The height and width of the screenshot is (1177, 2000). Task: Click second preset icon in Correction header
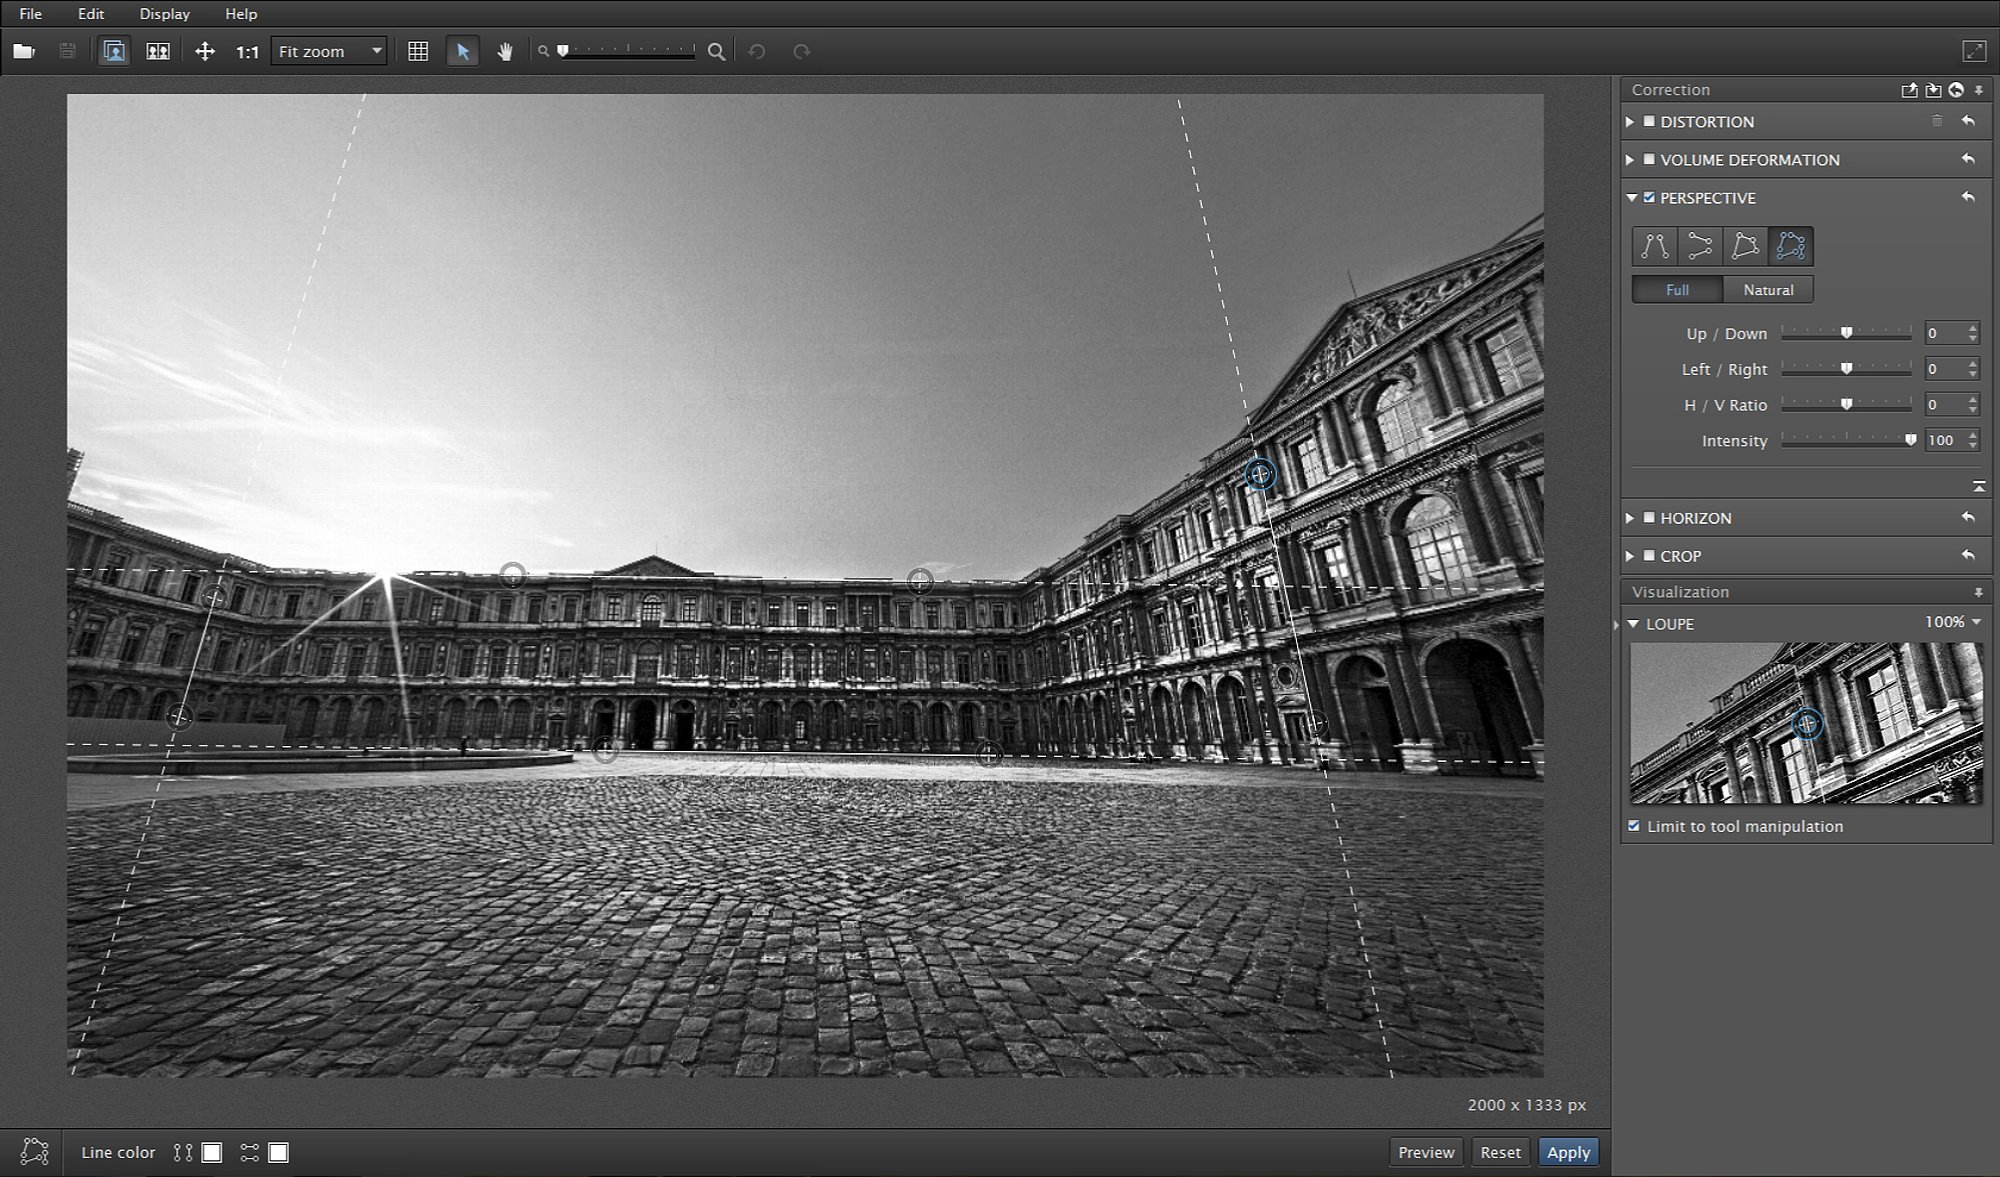pos(1933,90)
